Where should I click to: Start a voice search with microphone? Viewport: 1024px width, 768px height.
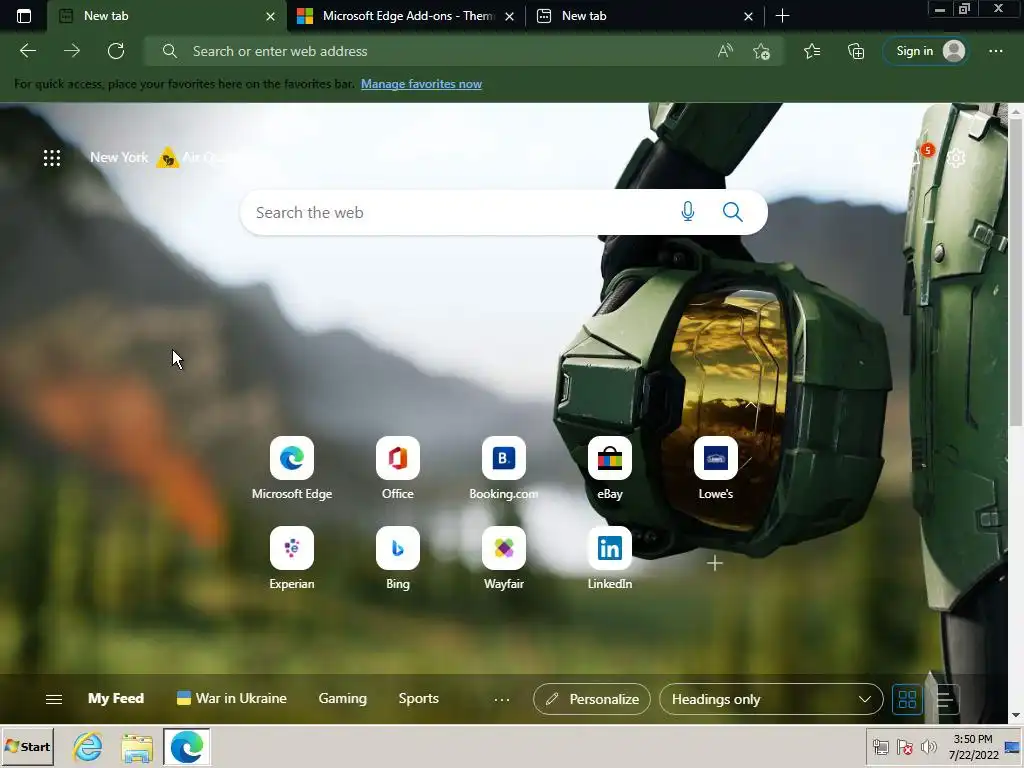tap(688, 212)
